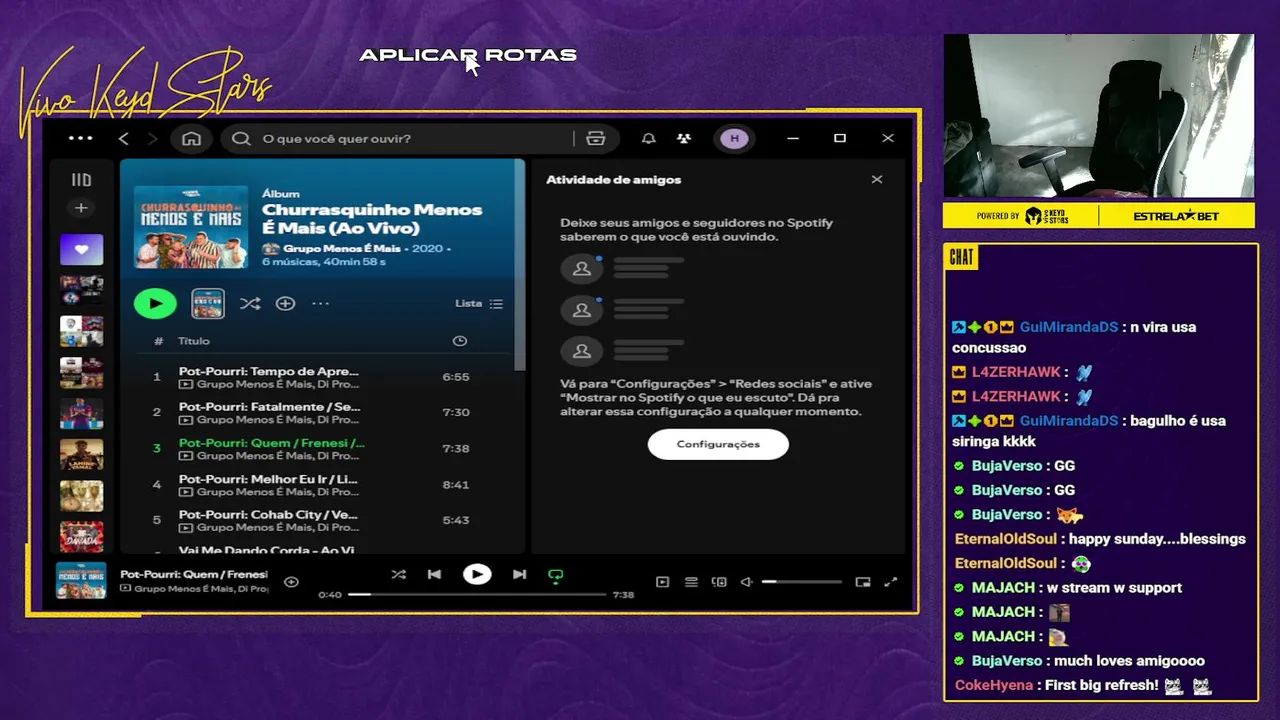Open the queue icon

click(x=691, y=582)
